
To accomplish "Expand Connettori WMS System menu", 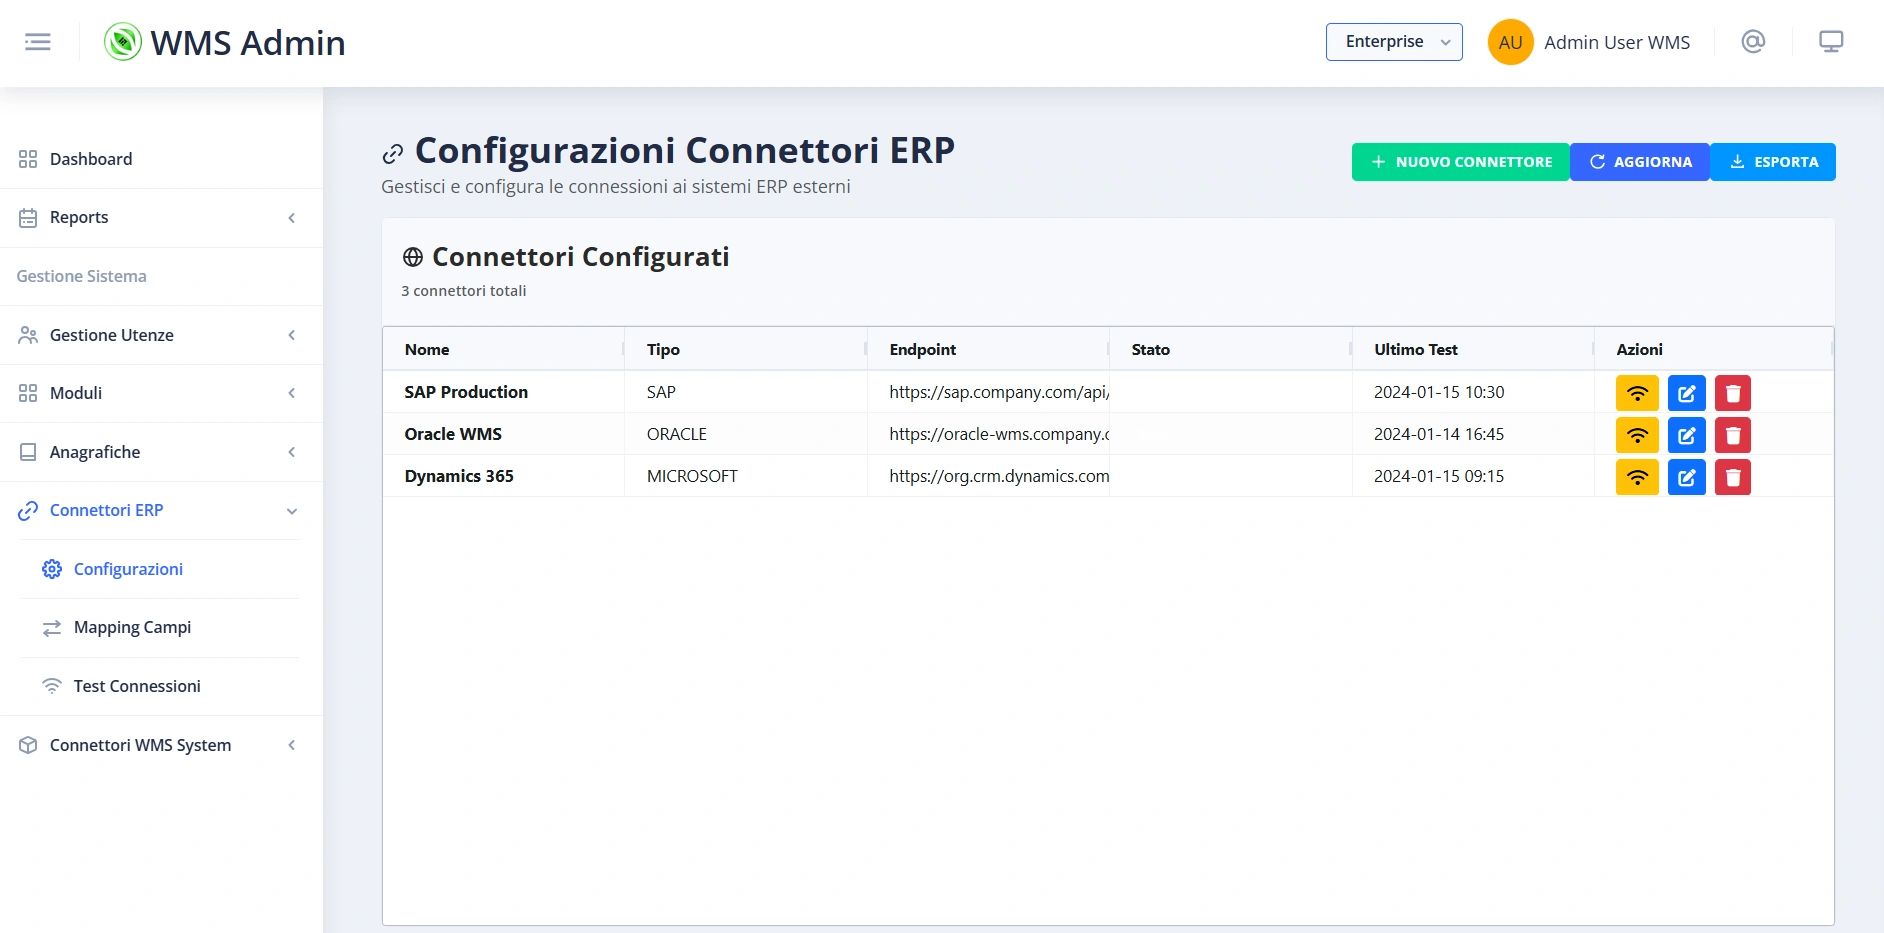I will pos(160,745).
